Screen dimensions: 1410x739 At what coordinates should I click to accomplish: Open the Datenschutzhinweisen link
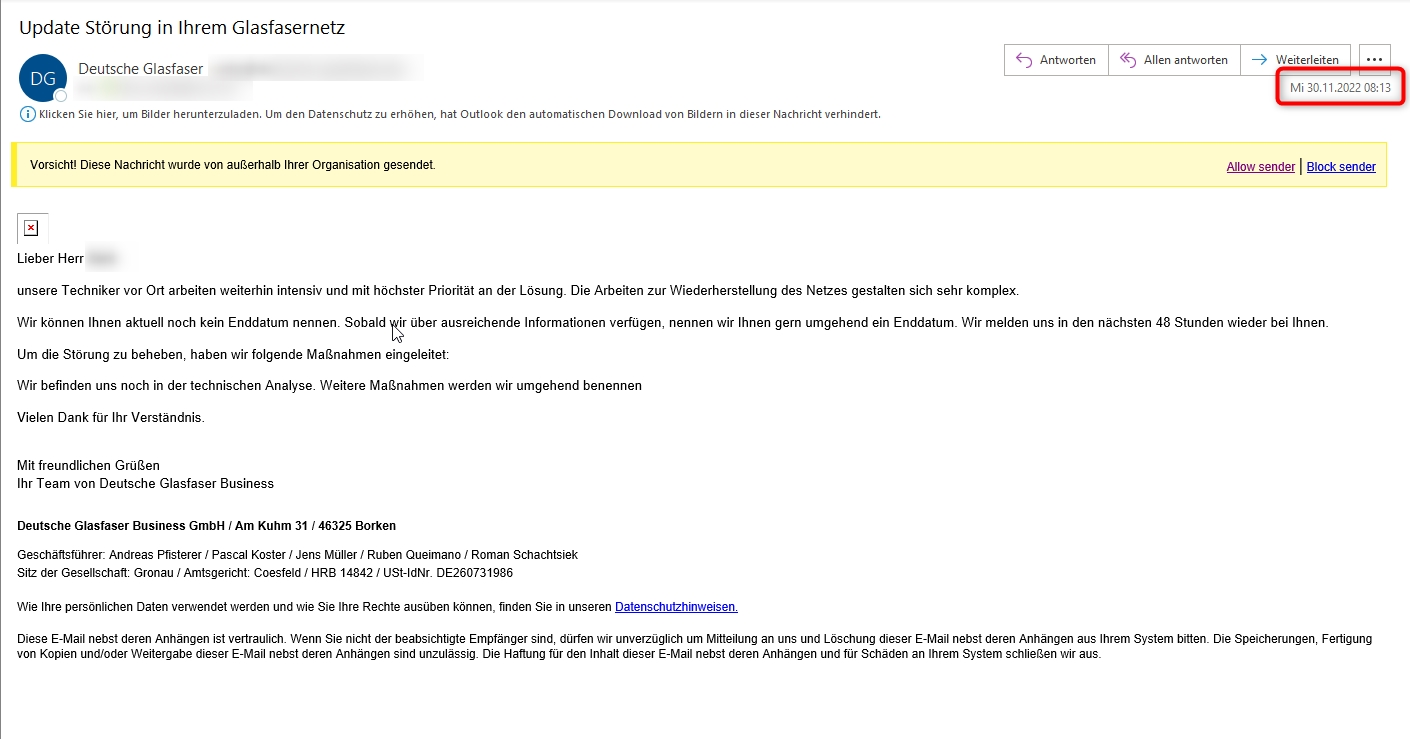676,607
